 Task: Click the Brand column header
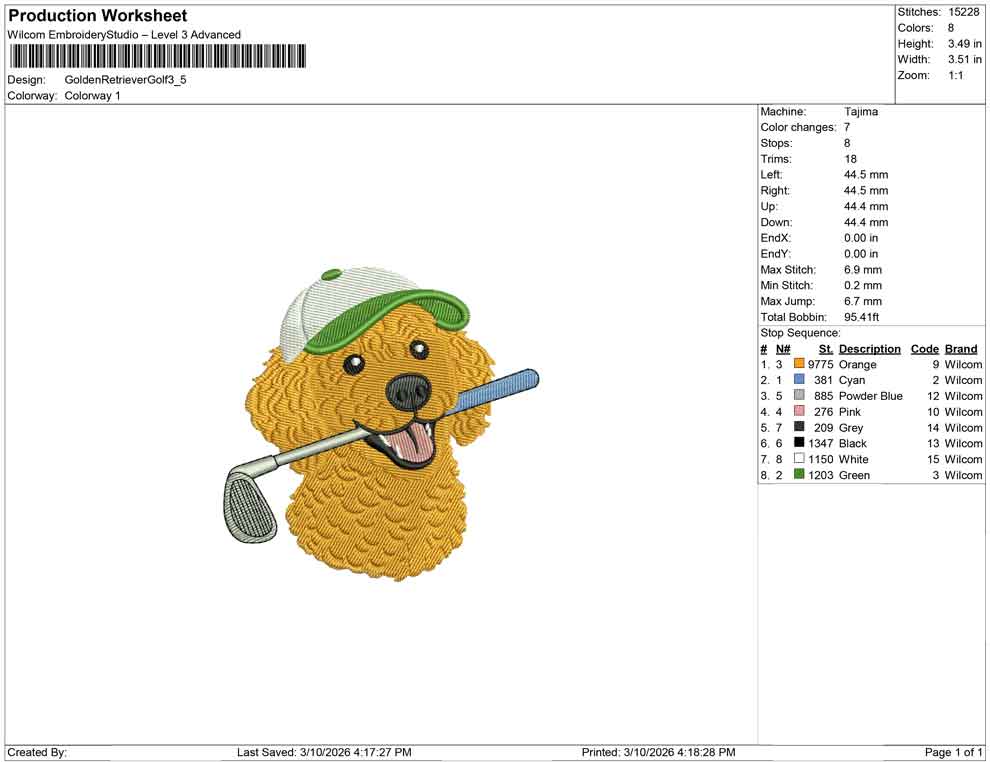[x=961, y=348]
